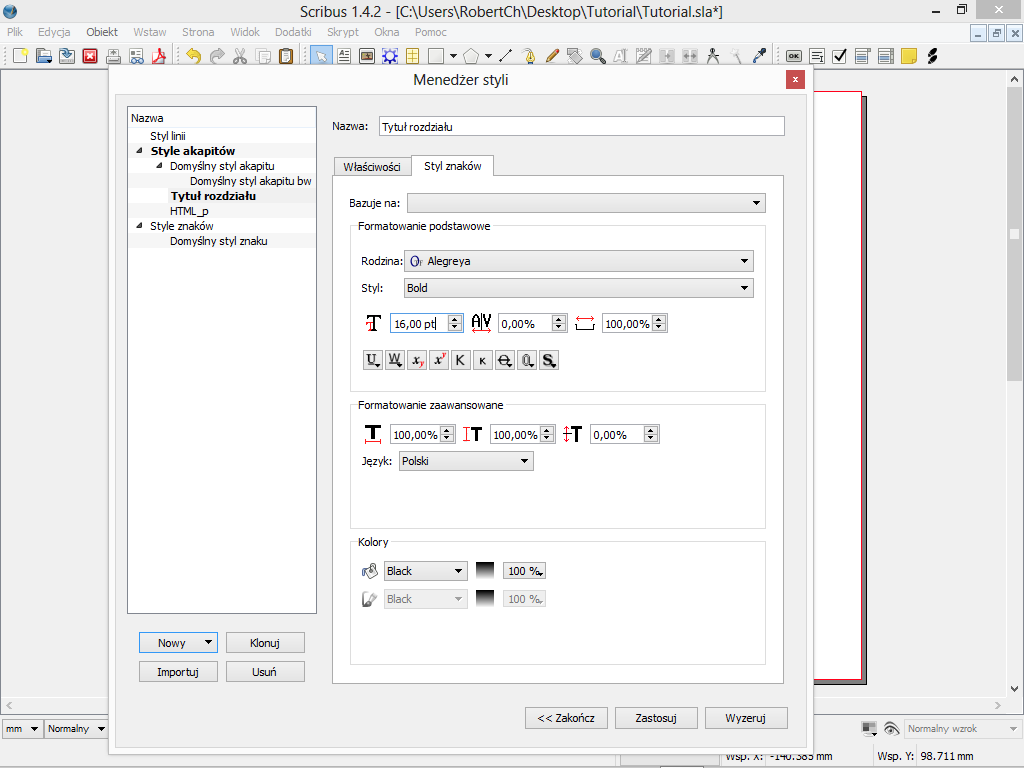Enable the all caps toggle button
This screenshot has height=768, width=1024.
461,360
